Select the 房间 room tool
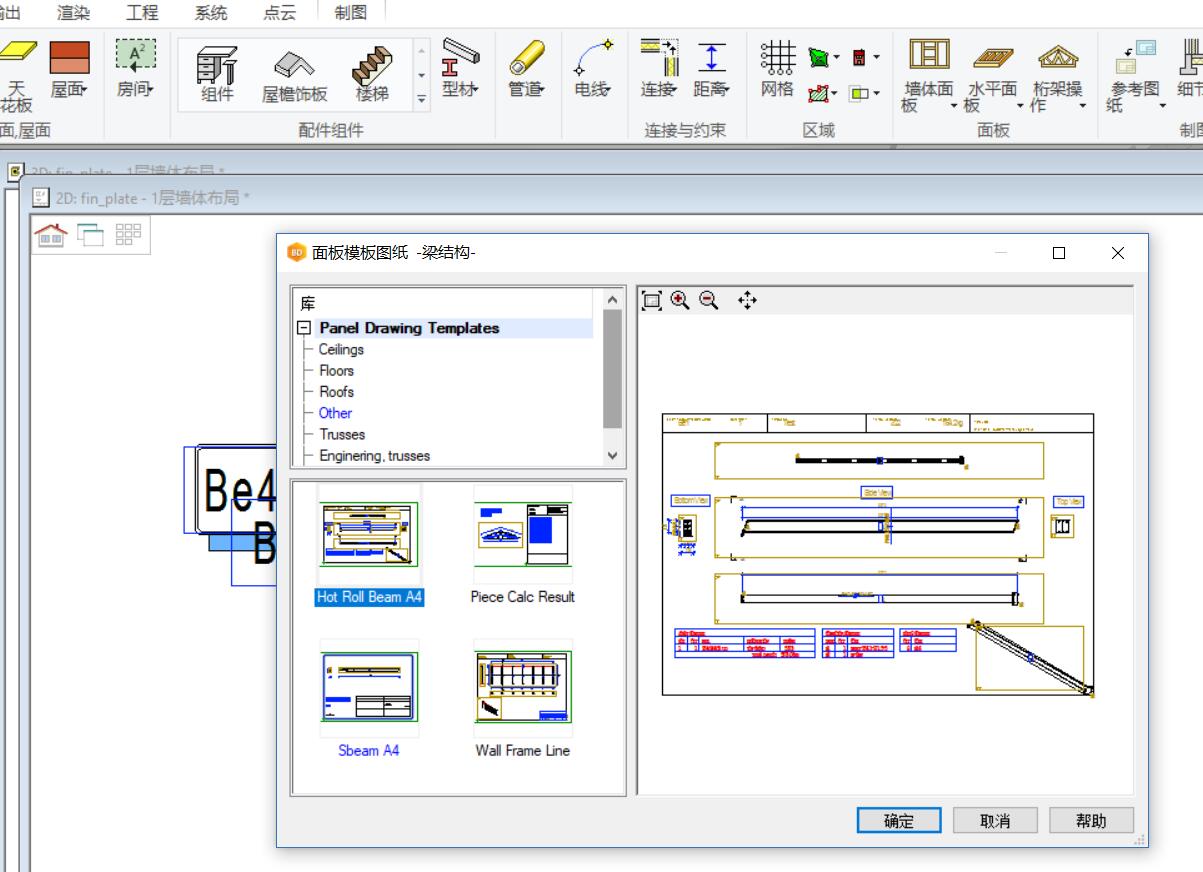 tap(135, 70)
